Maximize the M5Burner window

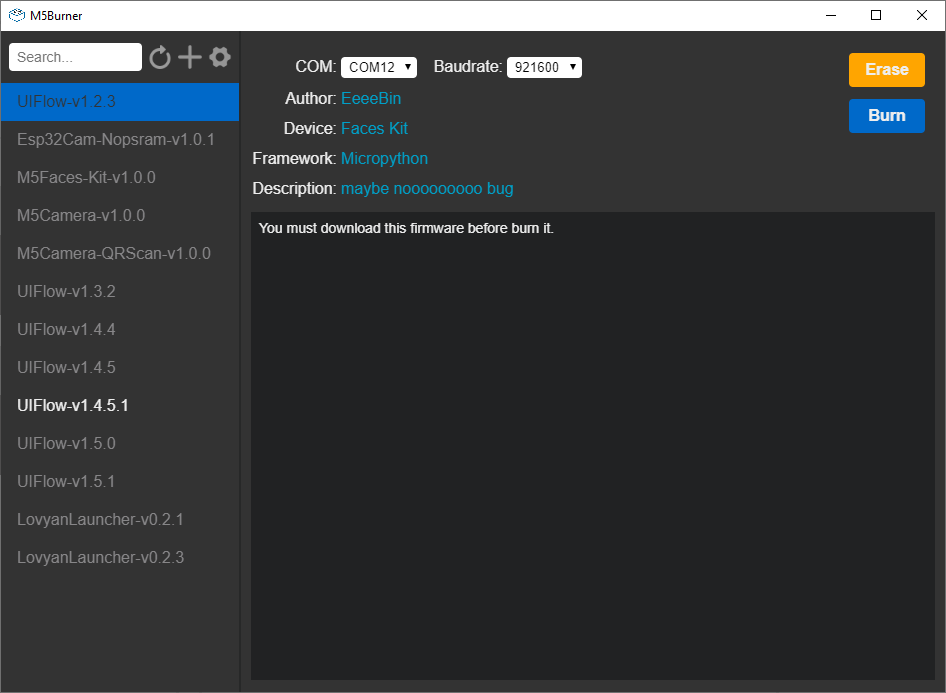click(876, 15)
